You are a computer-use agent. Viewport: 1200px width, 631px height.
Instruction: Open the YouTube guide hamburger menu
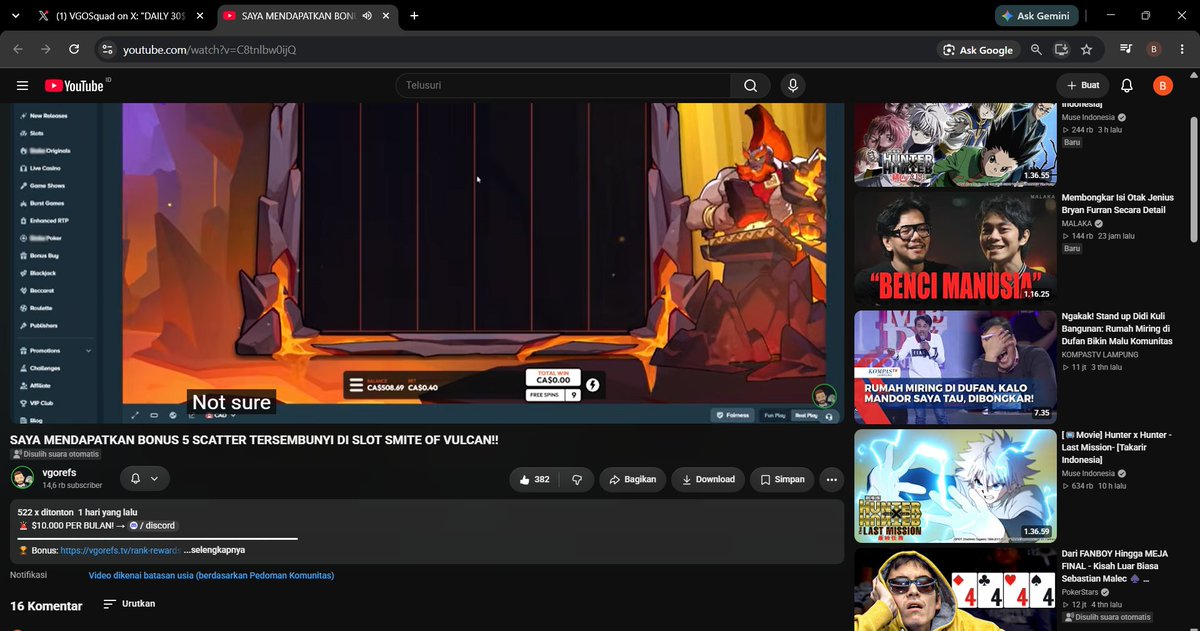(x=22, y=86)
